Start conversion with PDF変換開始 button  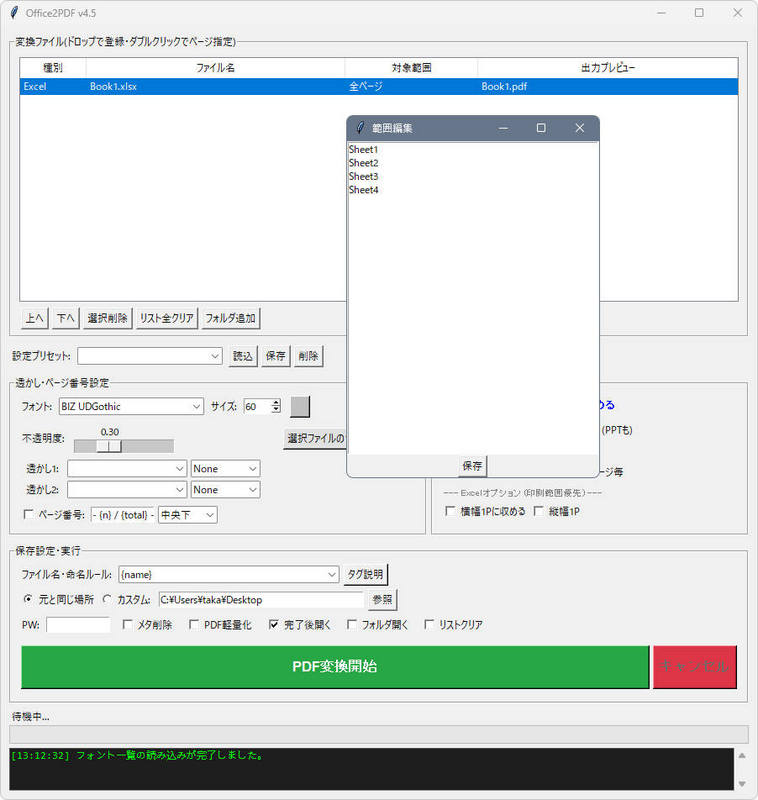tap(335, 667)
